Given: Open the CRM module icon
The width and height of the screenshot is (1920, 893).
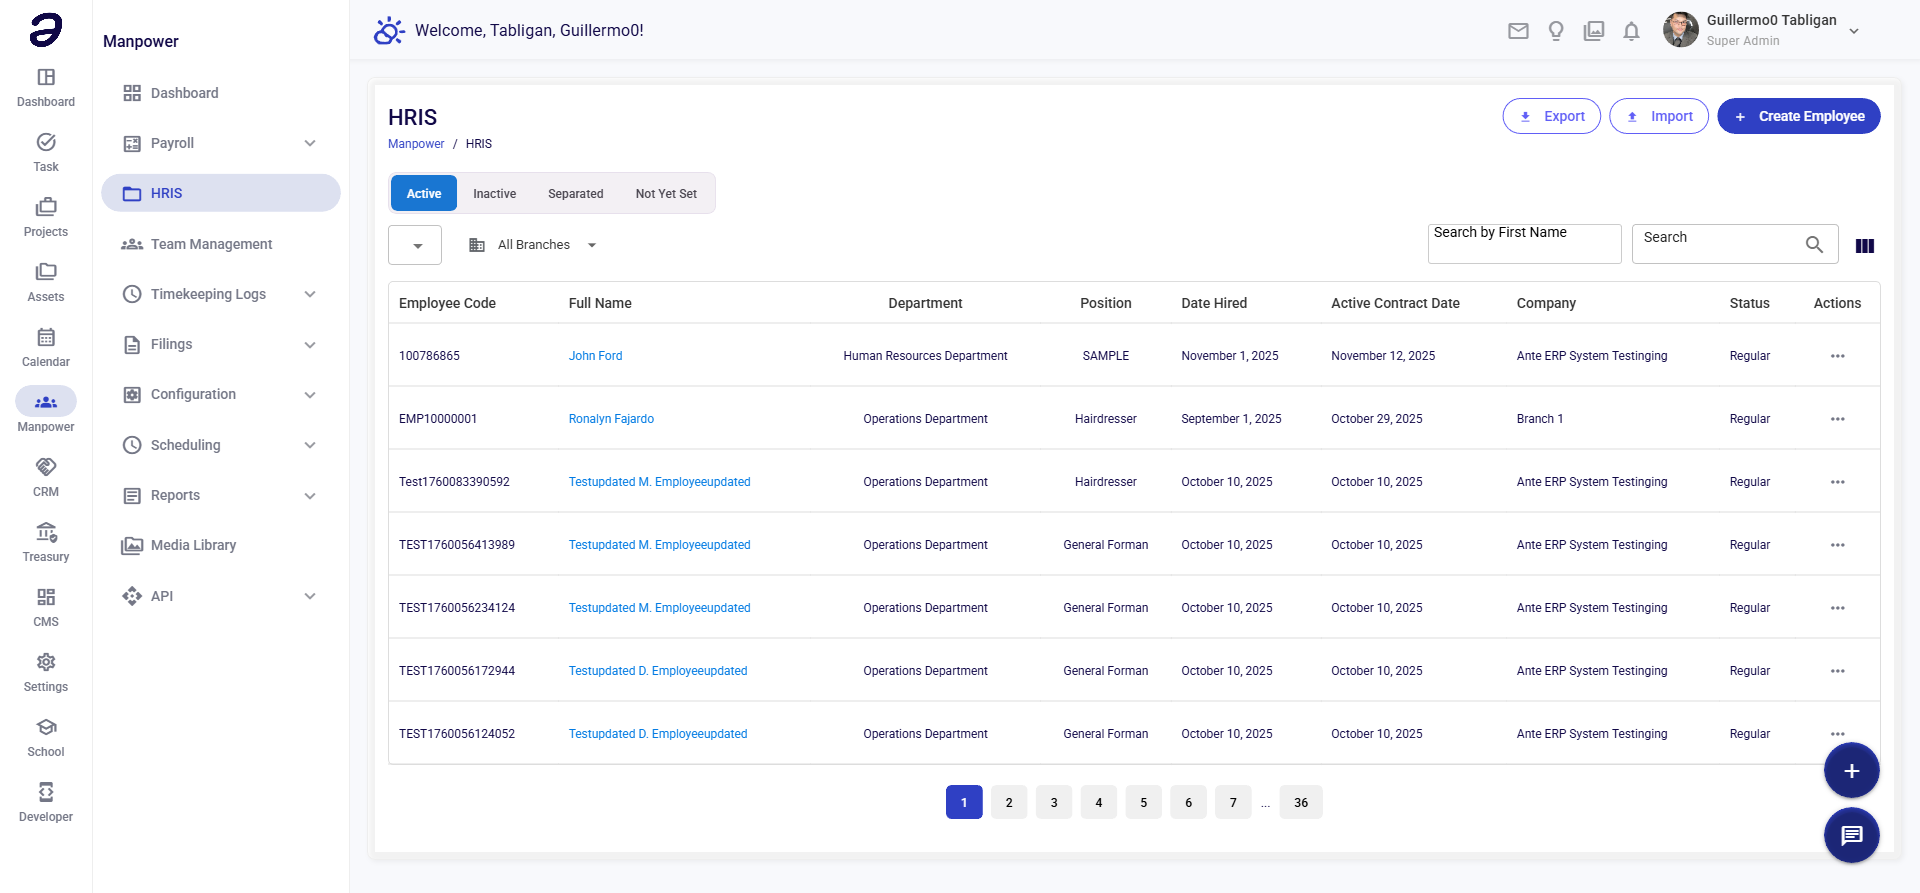Looking at the screenshot, I should tap(46, 467).
